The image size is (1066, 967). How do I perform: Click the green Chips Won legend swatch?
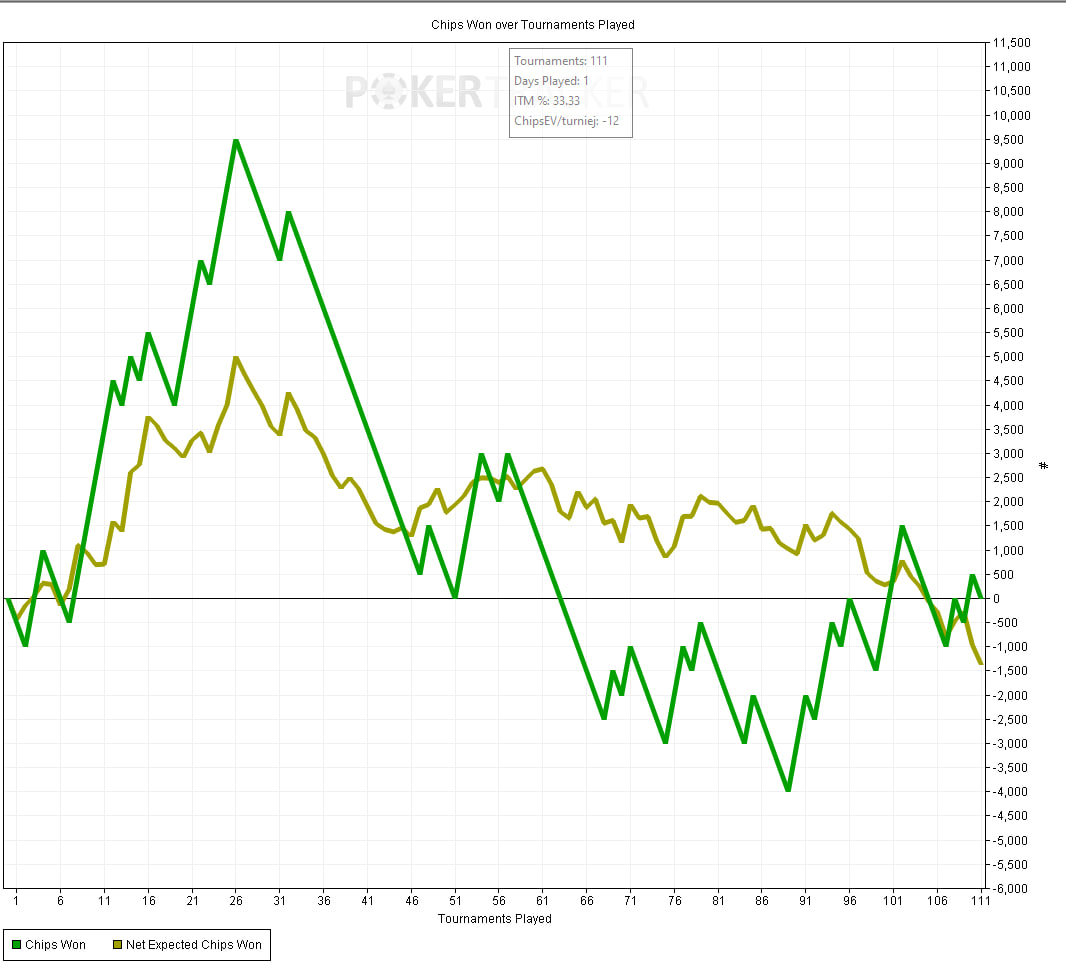coord(17,945)
